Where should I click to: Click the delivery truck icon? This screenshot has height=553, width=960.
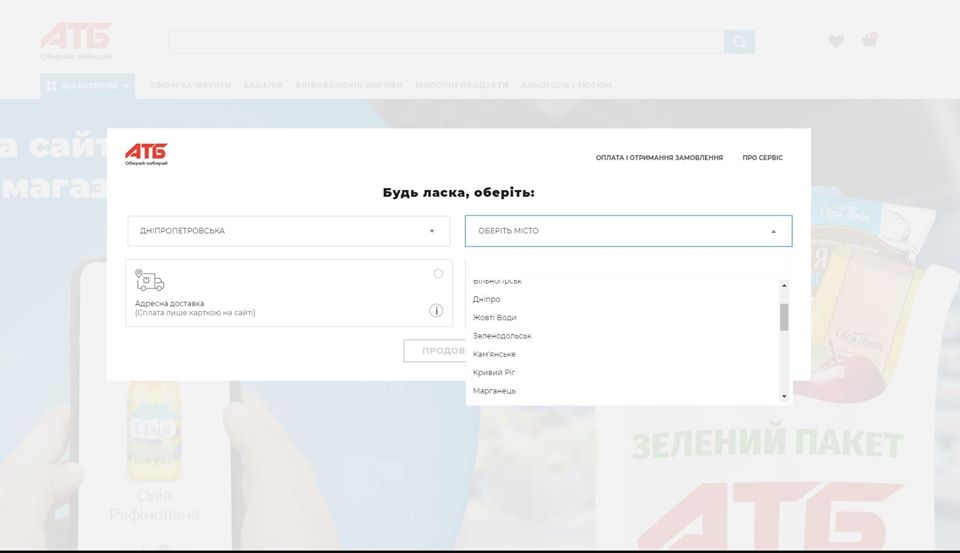149,280
